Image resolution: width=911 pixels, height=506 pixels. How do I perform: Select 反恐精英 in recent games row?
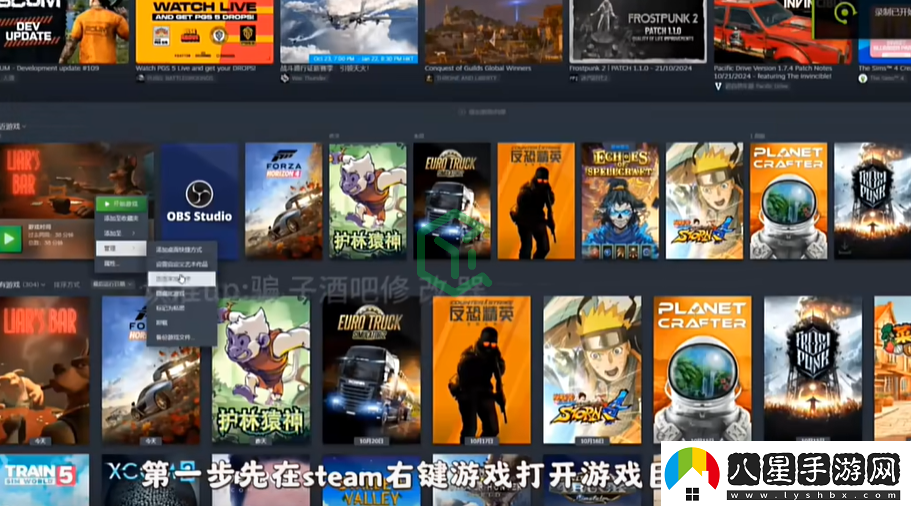tap(536, 201)
